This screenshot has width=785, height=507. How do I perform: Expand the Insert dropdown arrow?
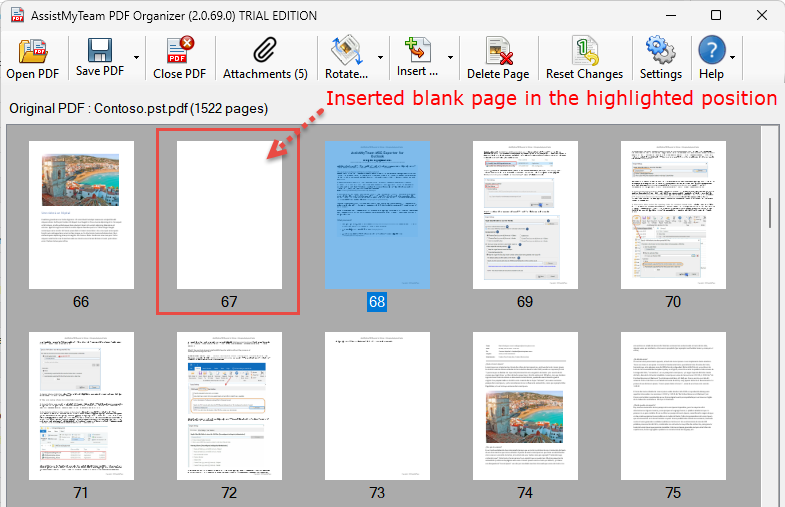point(451,58)
